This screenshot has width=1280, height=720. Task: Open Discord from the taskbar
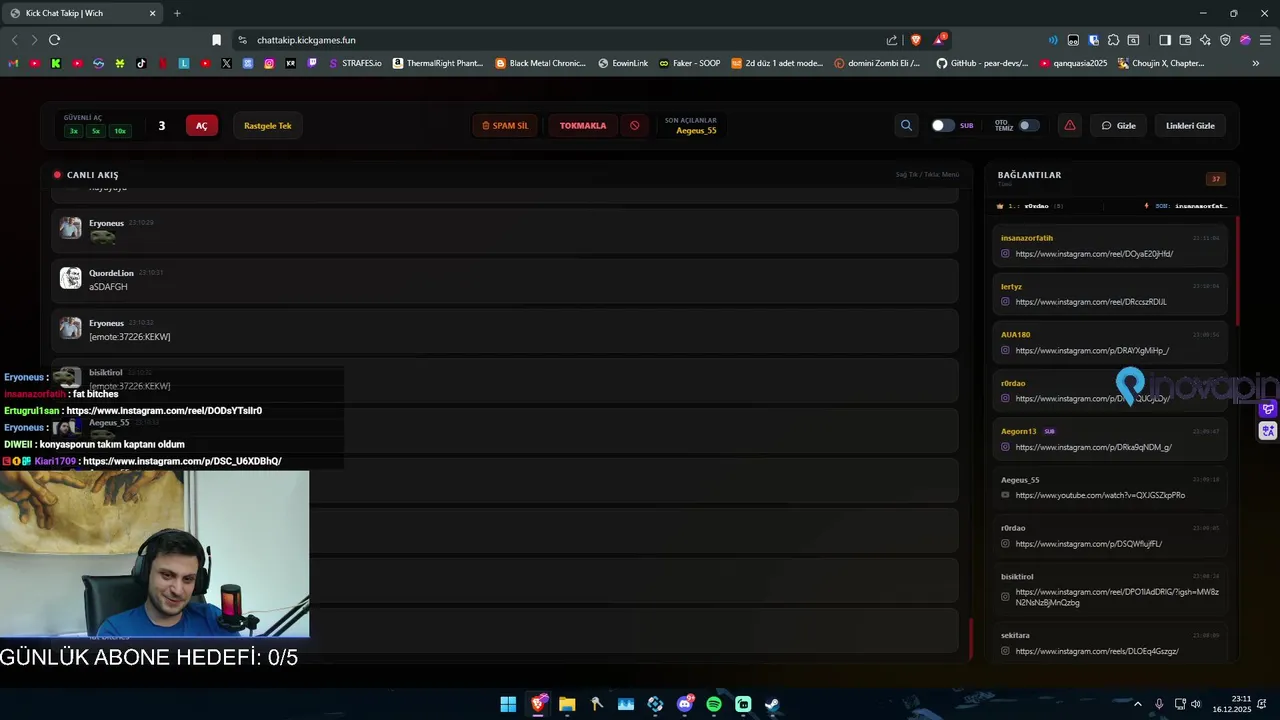(685, 704)
